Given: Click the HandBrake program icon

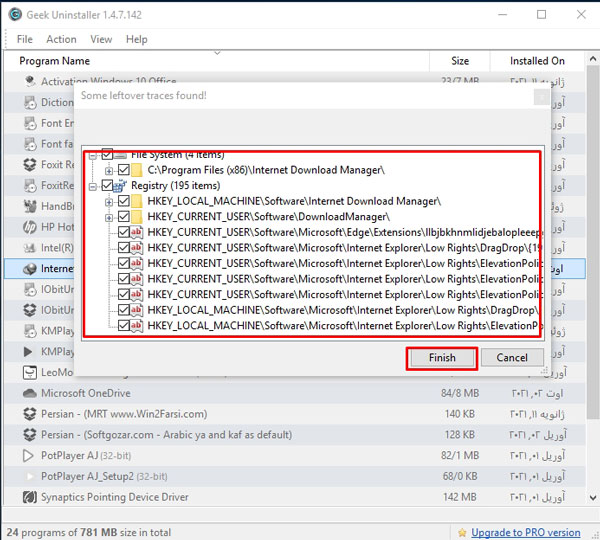Looking at the screenshot, I should pos(29,206).
